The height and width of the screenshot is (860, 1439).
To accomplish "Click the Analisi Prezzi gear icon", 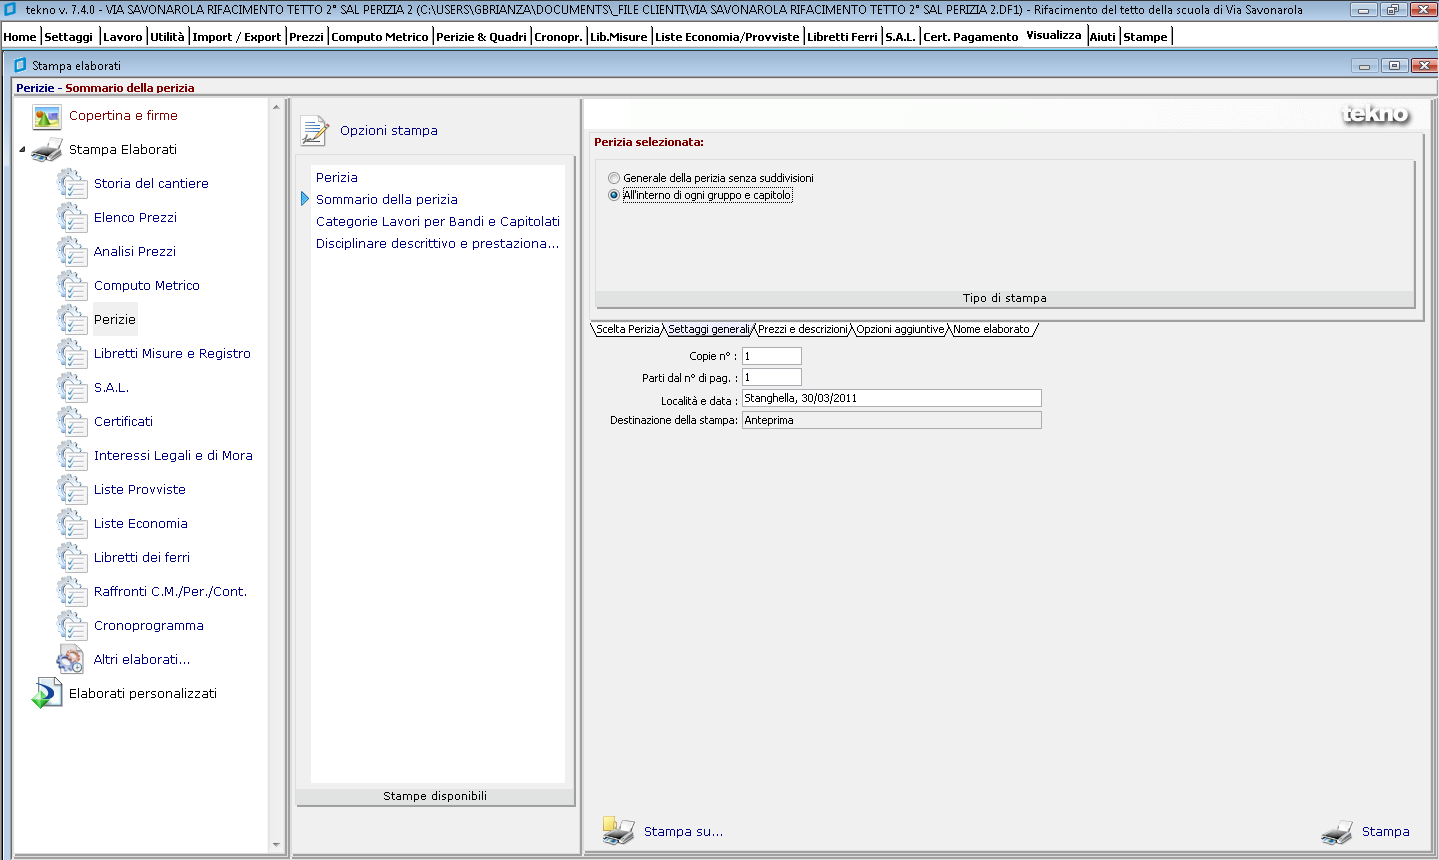I will click(72, 252).
